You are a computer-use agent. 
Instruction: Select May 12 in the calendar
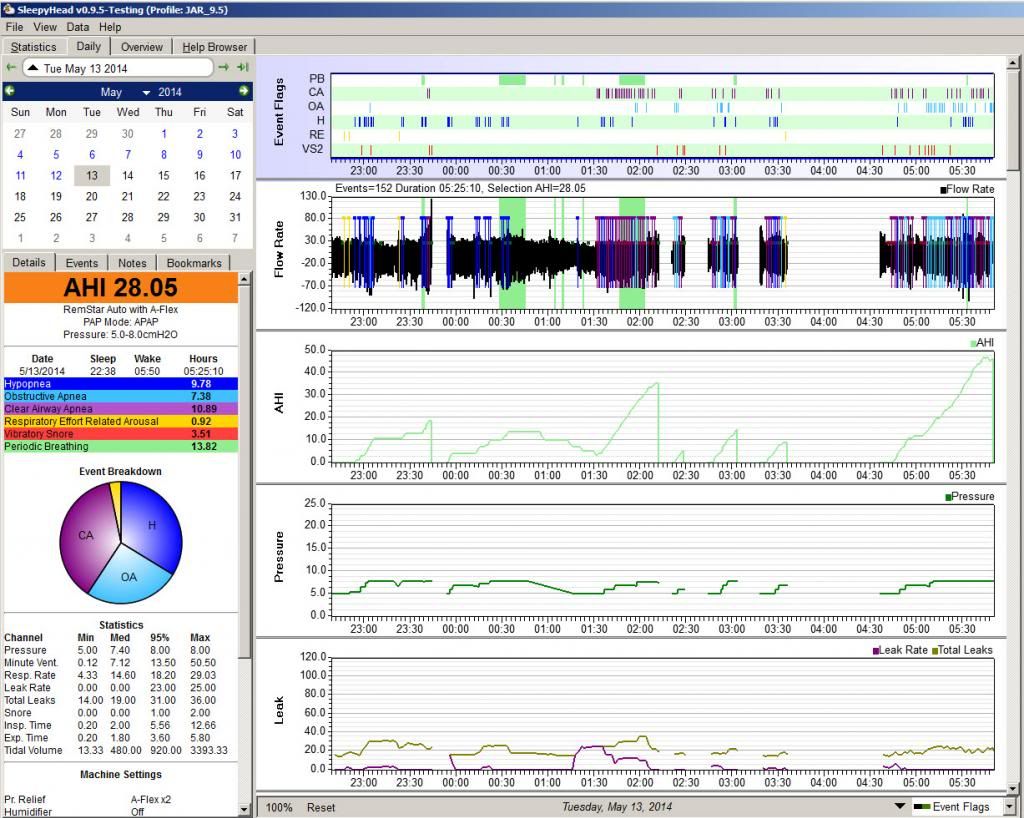(x=56, y=176)
